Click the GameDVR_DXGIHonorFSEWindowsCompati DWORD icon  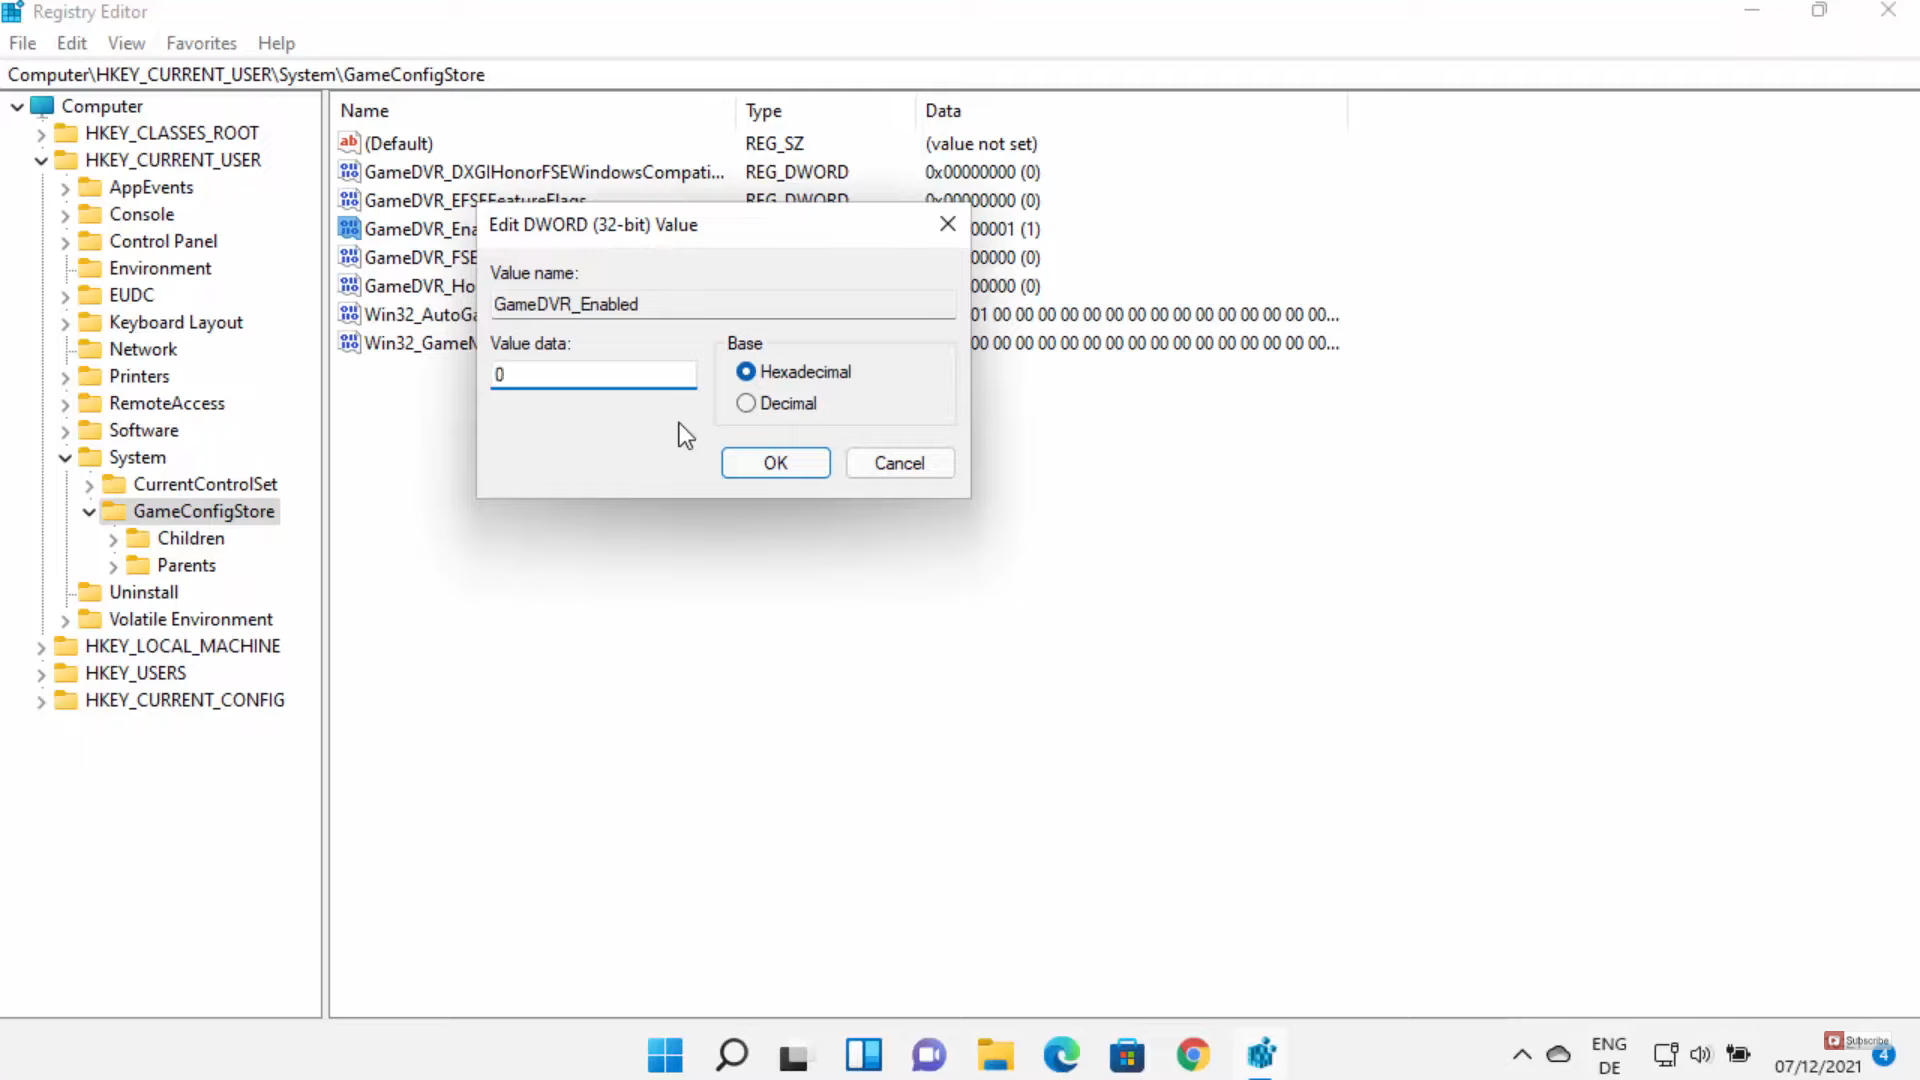(348, 172)
